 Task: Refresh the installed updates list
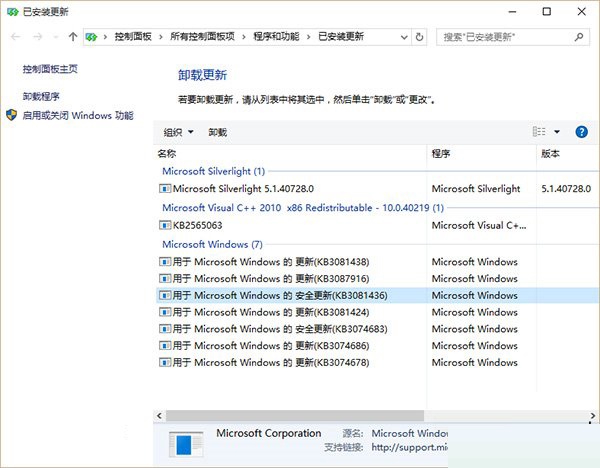[419, 37]
